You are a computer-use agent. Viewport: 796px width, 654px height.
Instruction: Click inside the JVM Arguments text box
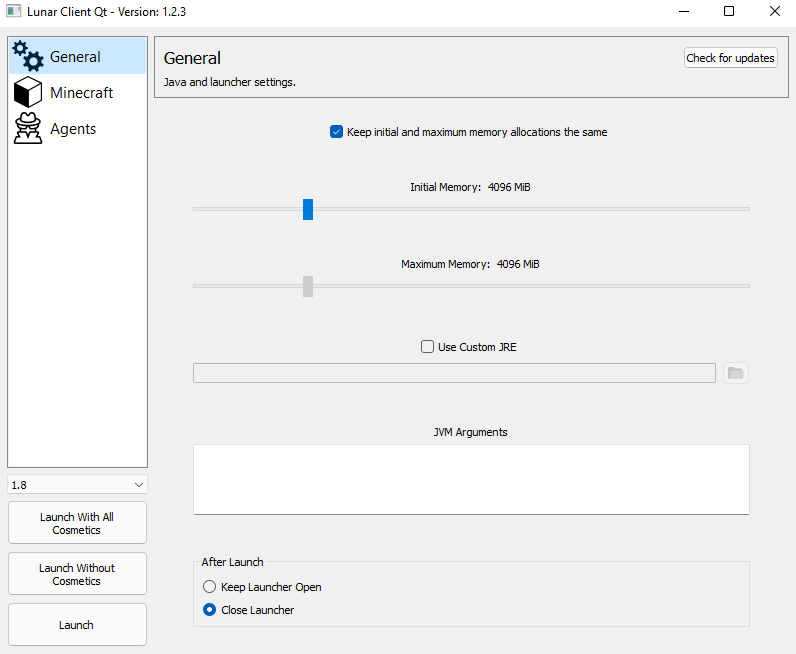[471, 478]
